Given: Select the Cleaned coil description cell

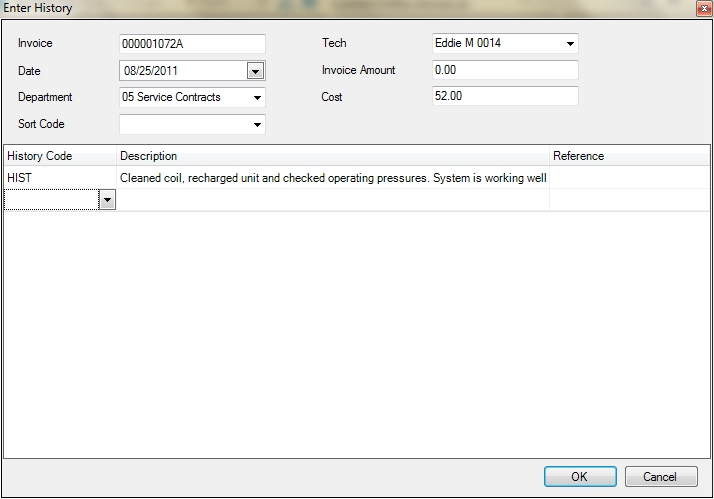Looking at the screenshot, I should click(333, 178).
